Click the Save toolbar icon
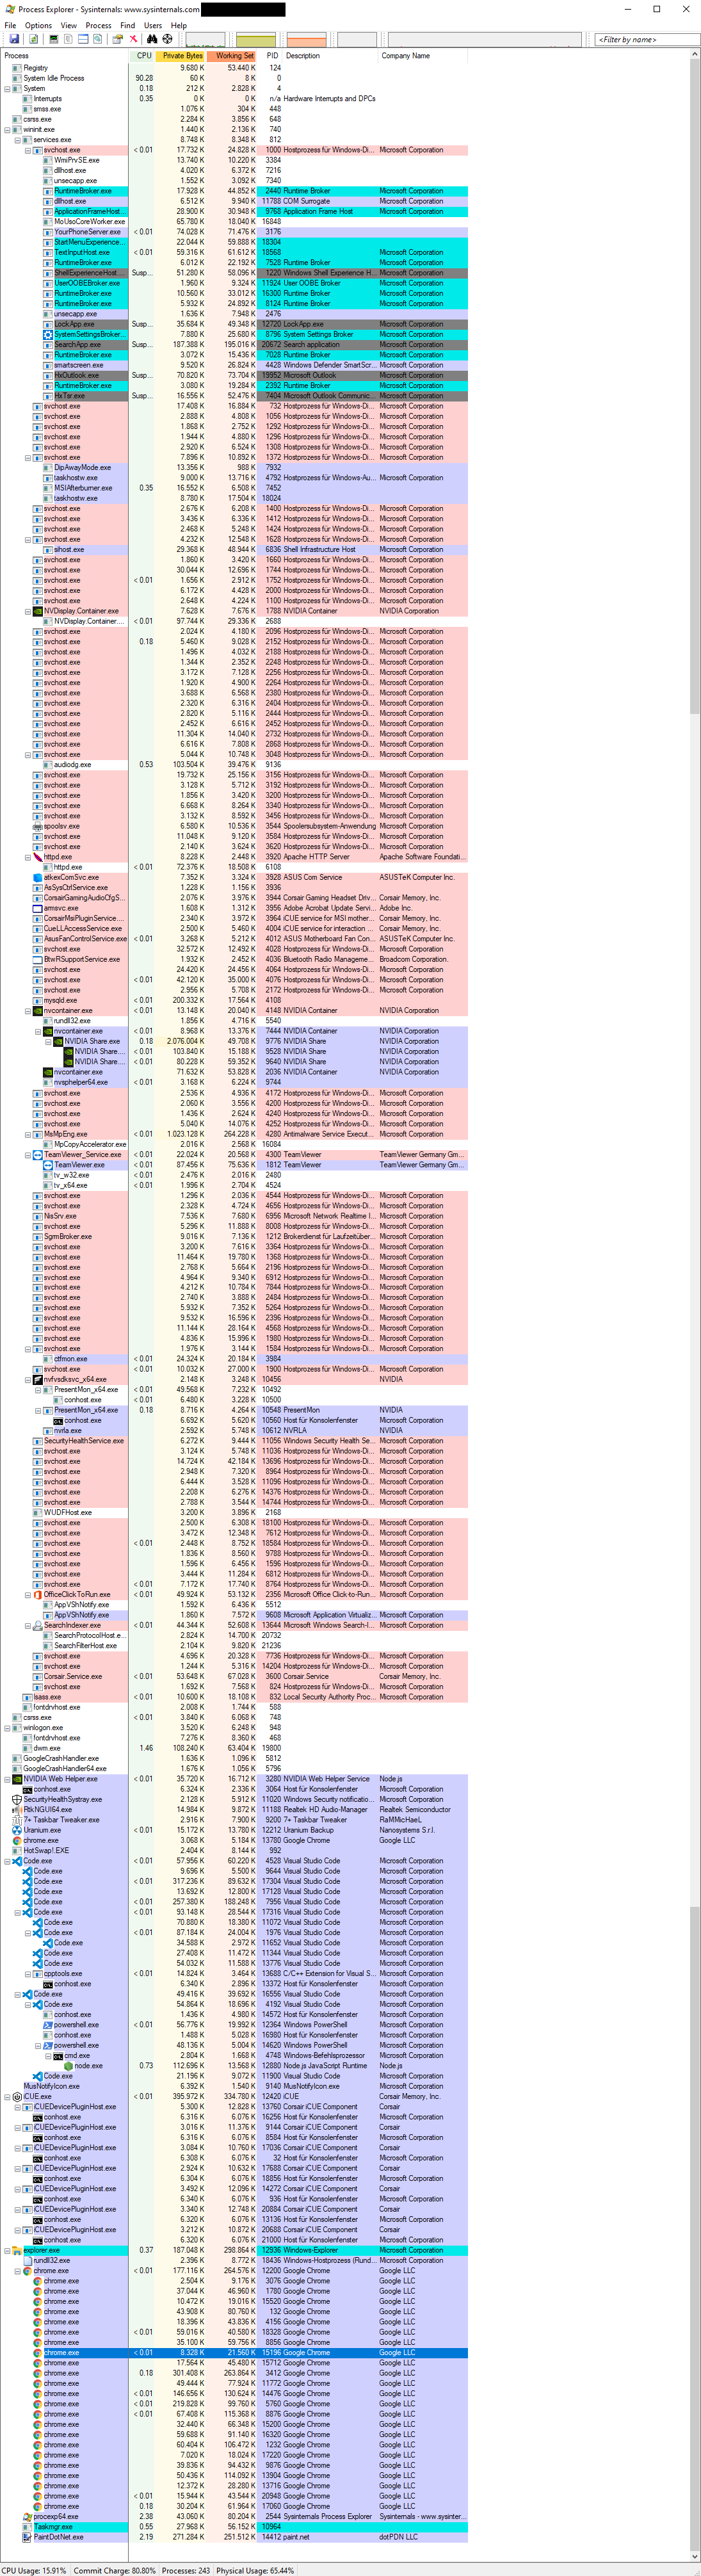 [14, 39]
